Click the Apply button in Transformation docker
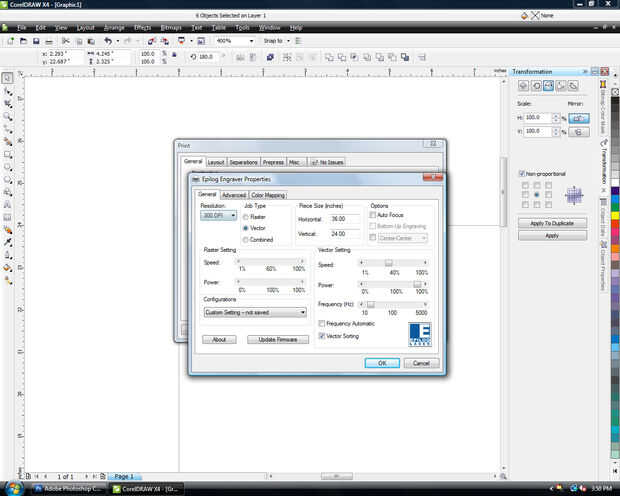Image resolution: width=620 pixels, height=496 pixels. coord(552,236)
